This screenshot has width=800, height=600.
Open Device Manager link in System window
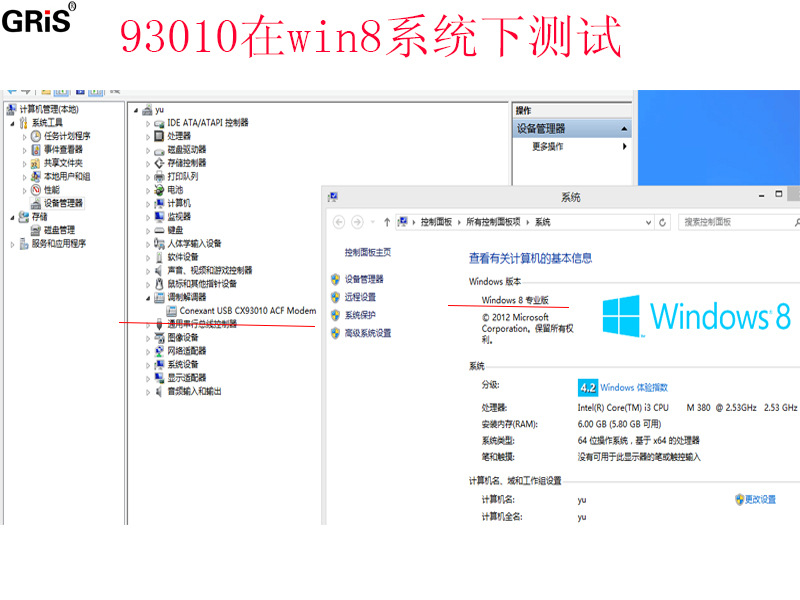[x=364, y=279]
